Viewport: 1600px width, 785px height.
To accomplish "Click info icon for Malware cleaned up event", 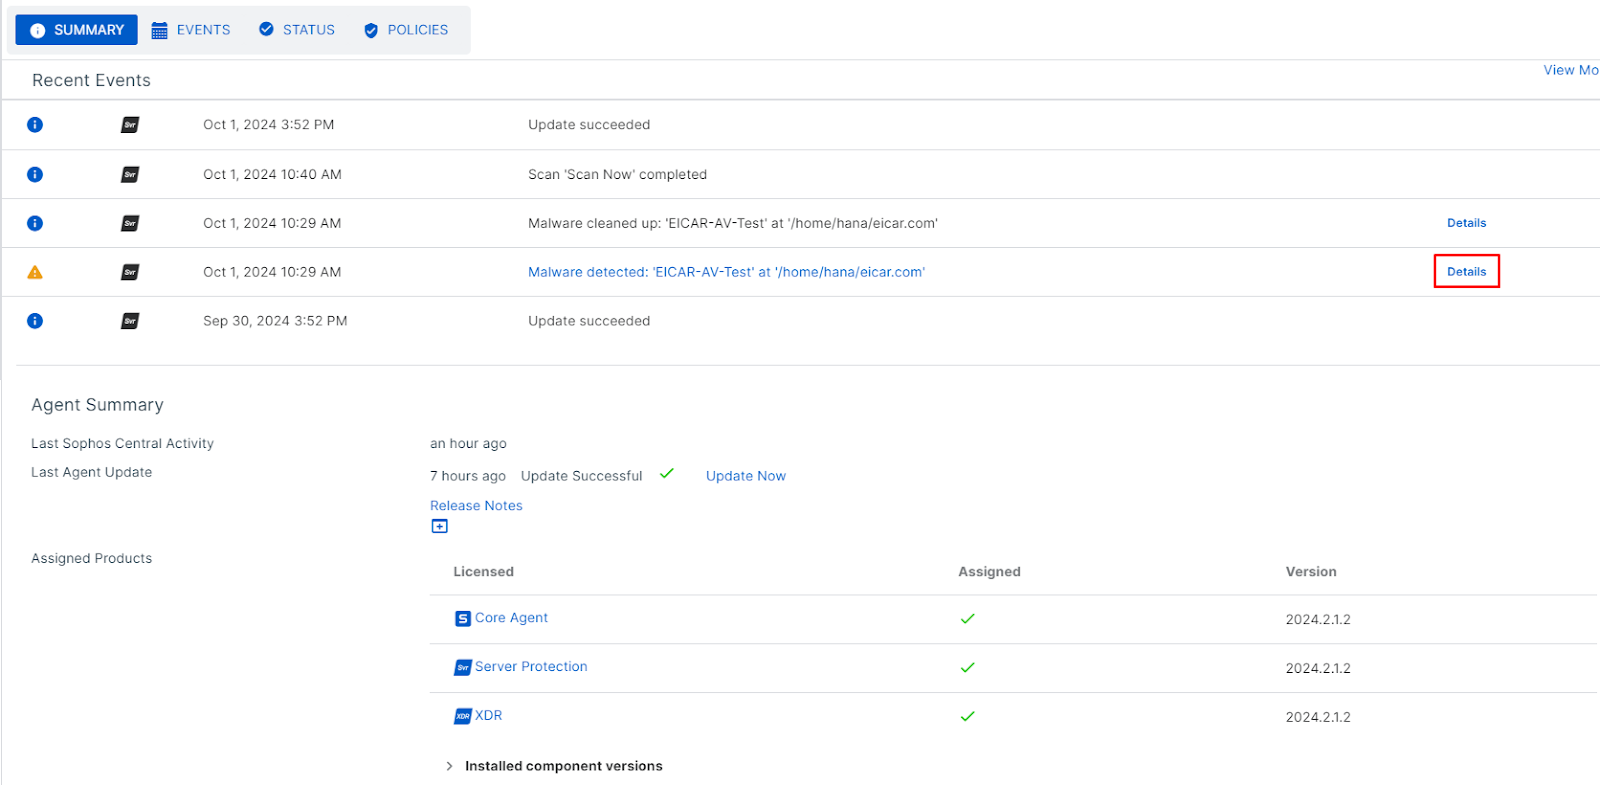I will coord(35,223).
